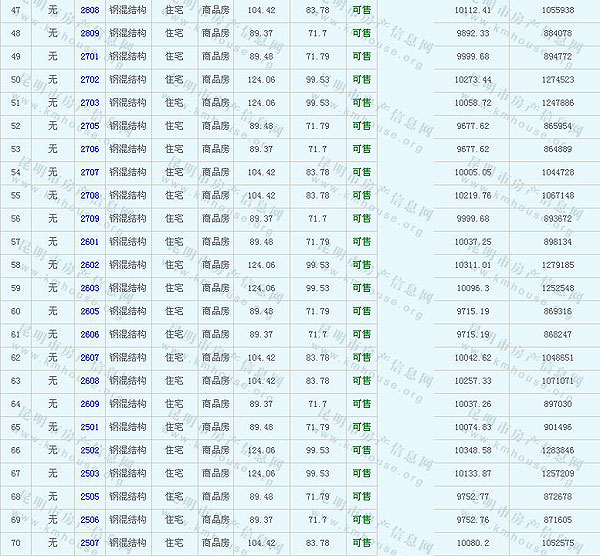Viewport: 600px width, 556px height.
Task: Open unit 2503 link
Action: [x=89, y=473]
